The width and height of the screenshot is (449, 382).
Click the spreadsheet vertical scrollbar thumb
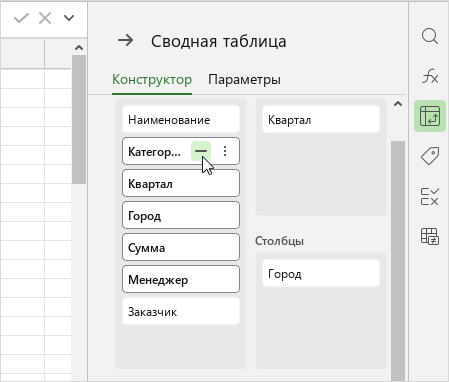pyautogui.click(x=79, y=119)
